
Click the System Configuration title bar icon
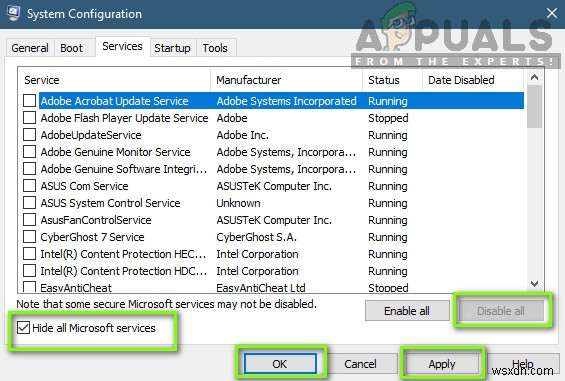(x=14, y=14)
